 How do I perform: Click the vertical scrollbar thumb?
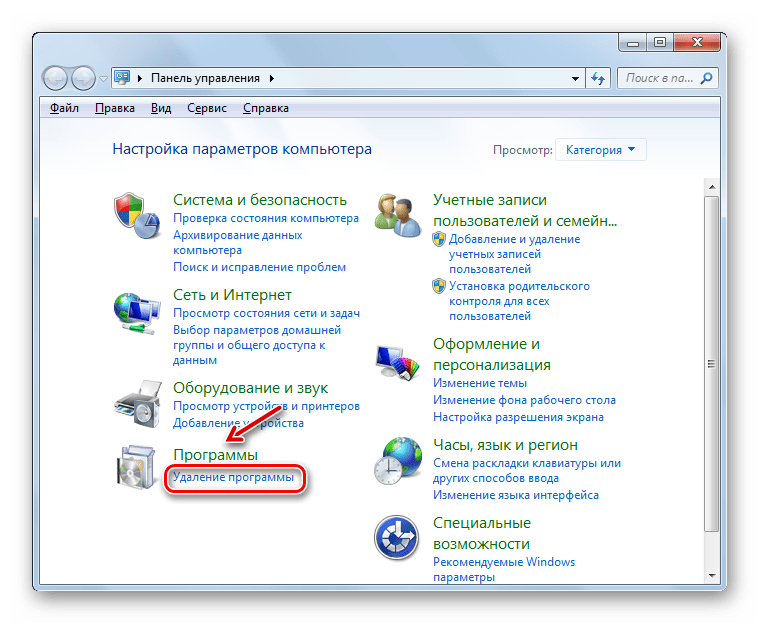click(711, 364)
